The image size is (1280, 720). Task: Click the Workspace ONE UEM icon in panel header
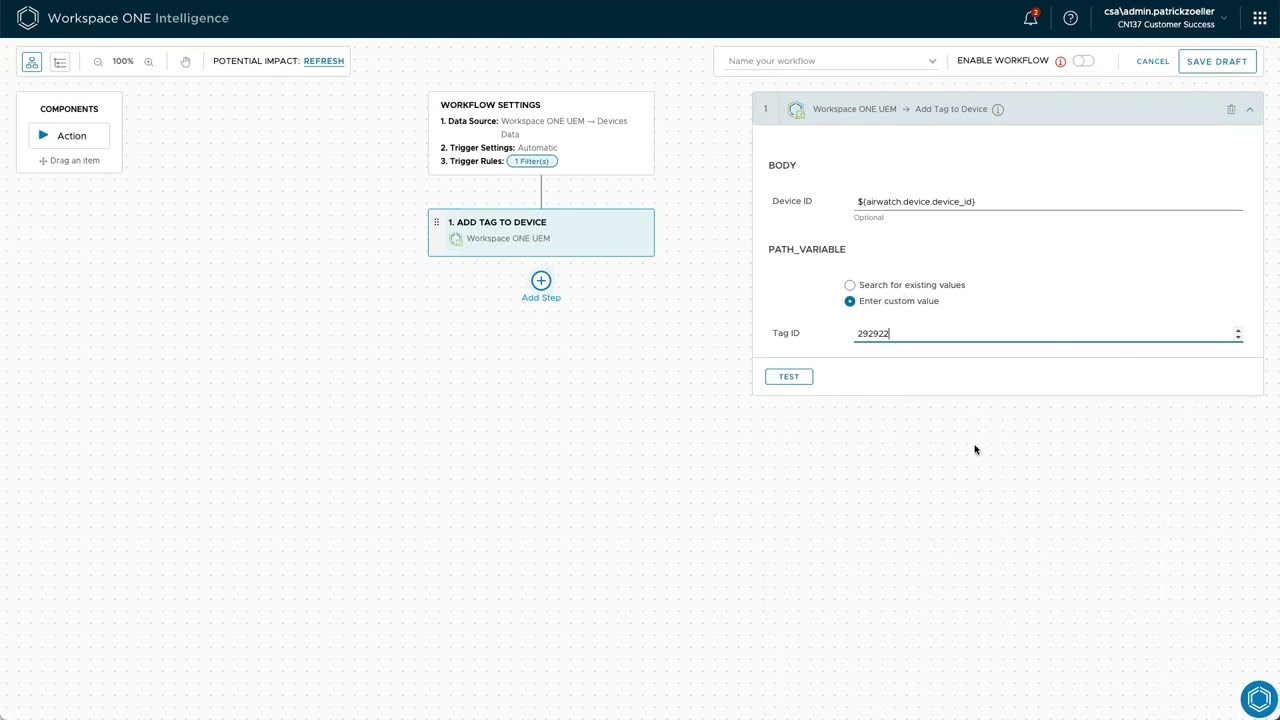[796, 110]
